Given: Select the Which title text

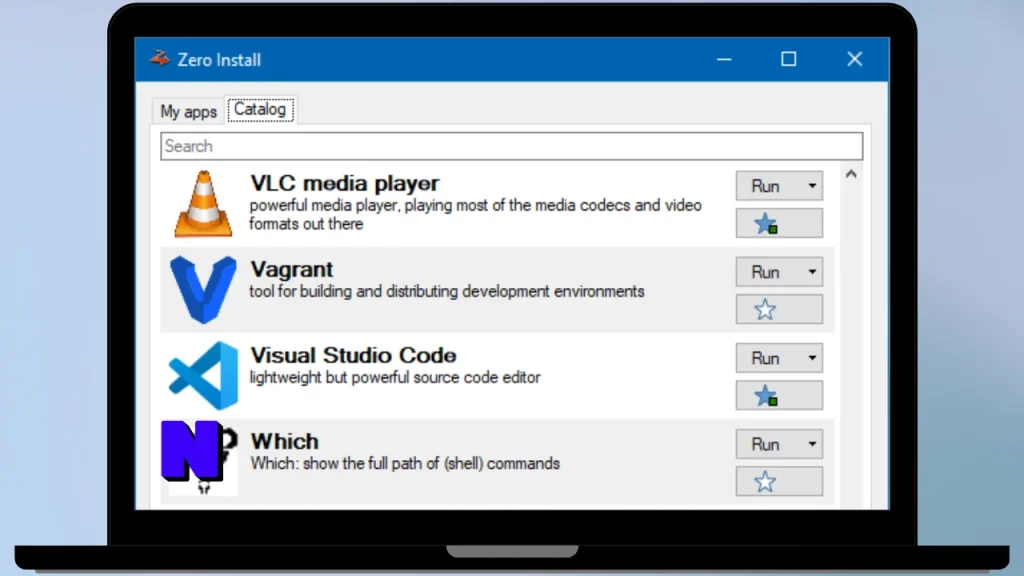Looking at the screenshot, I should pyautogui.click(x=285, y=441).
